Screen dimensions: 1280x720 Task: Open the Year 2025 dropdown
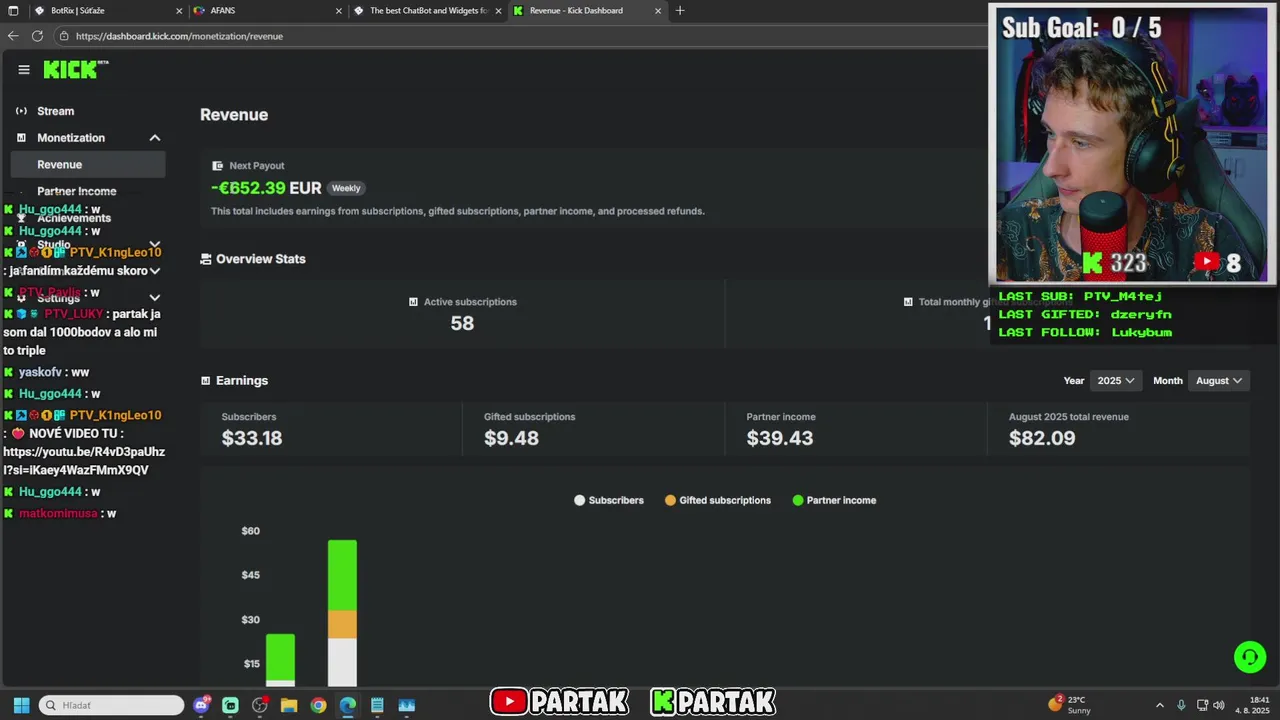[1116, 381]
